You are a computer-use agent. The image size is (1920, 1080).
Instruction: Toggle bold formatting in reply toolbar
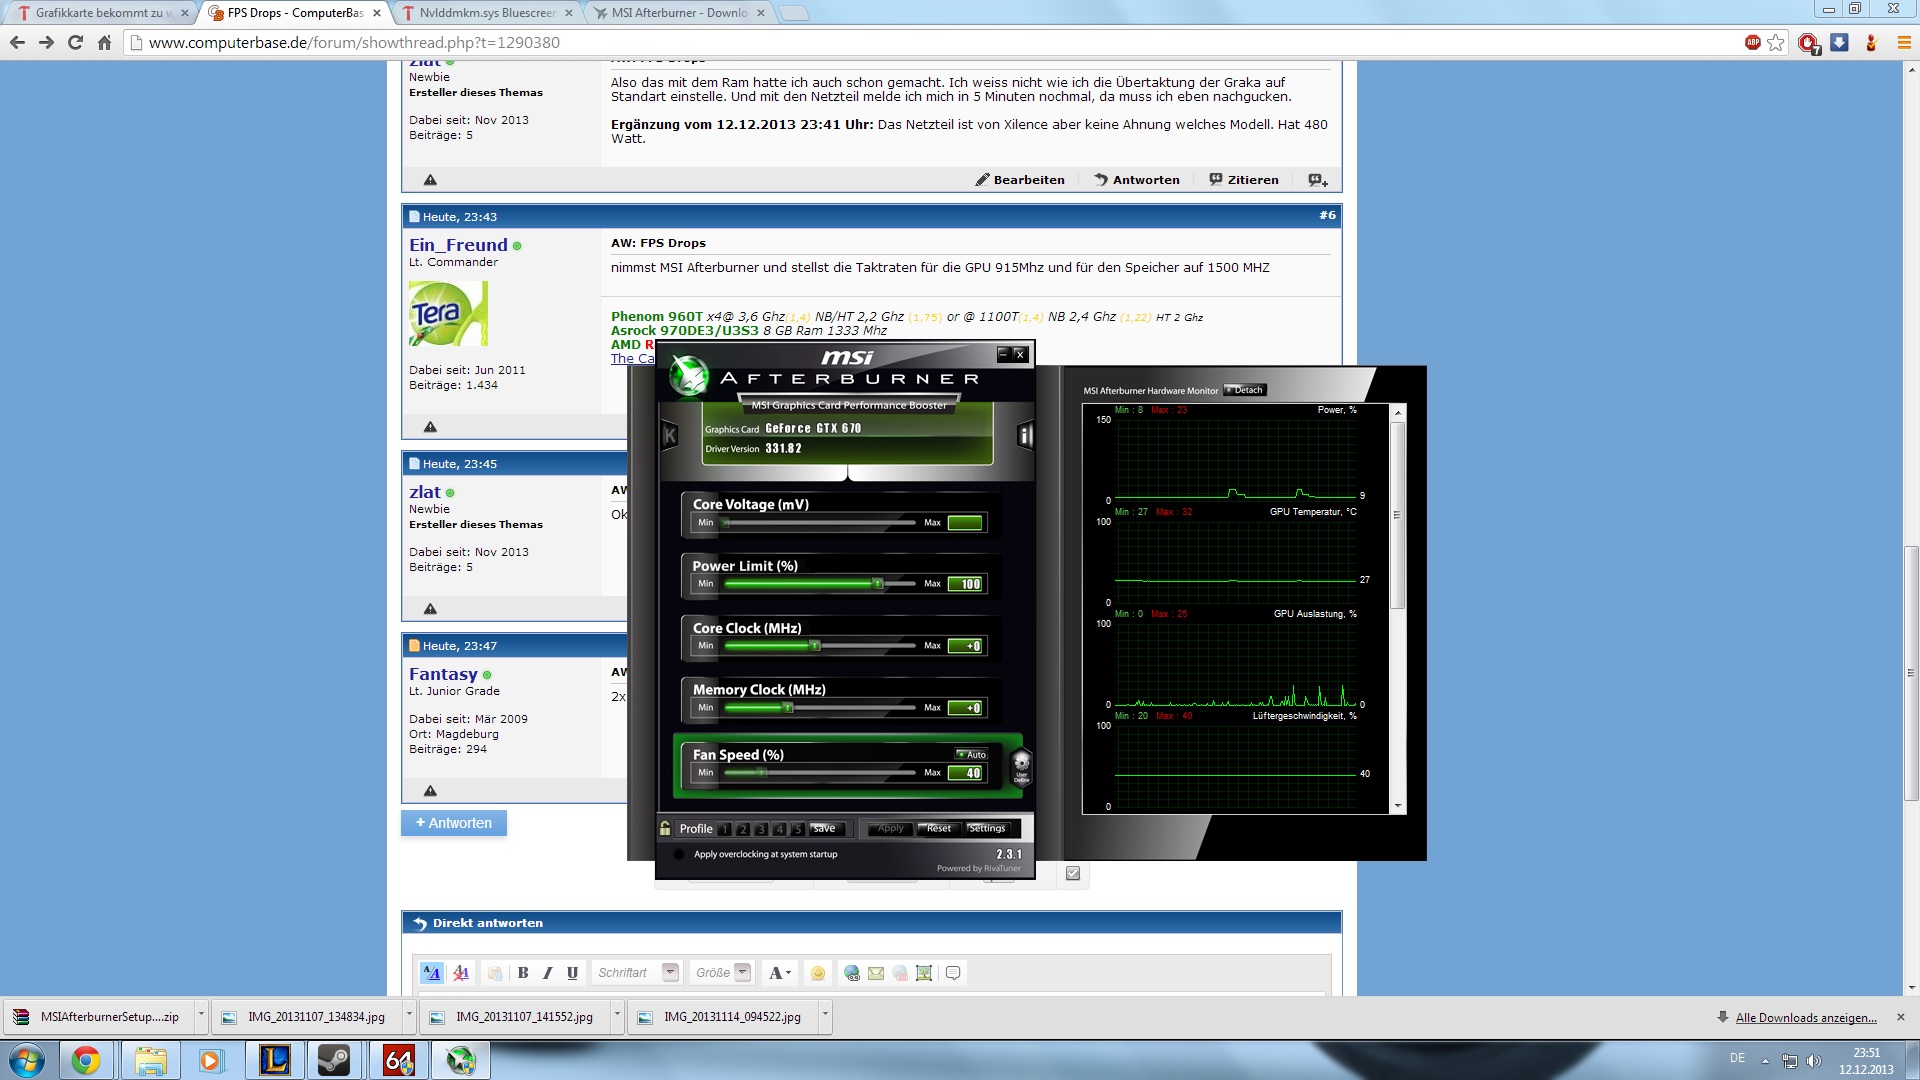pos(523,973)
